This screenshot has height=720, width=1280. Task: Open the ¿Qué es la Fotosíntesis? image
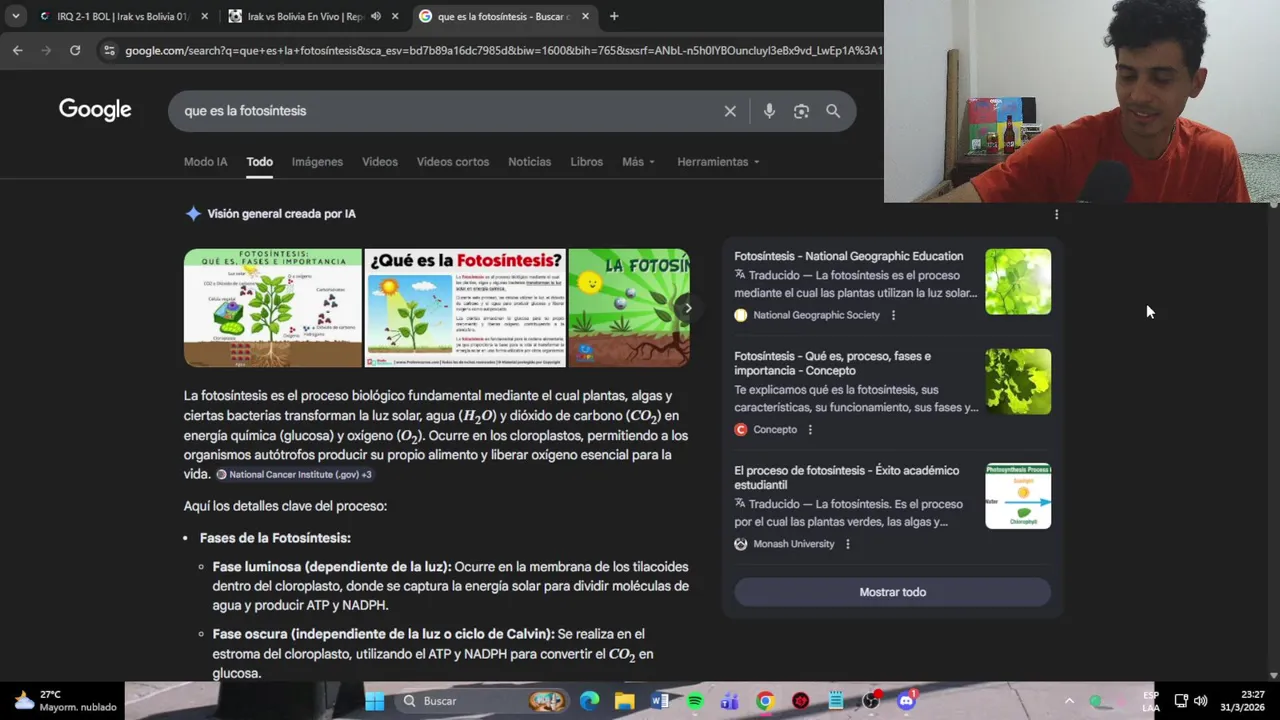pyautogui.click(x=465, y=308)
